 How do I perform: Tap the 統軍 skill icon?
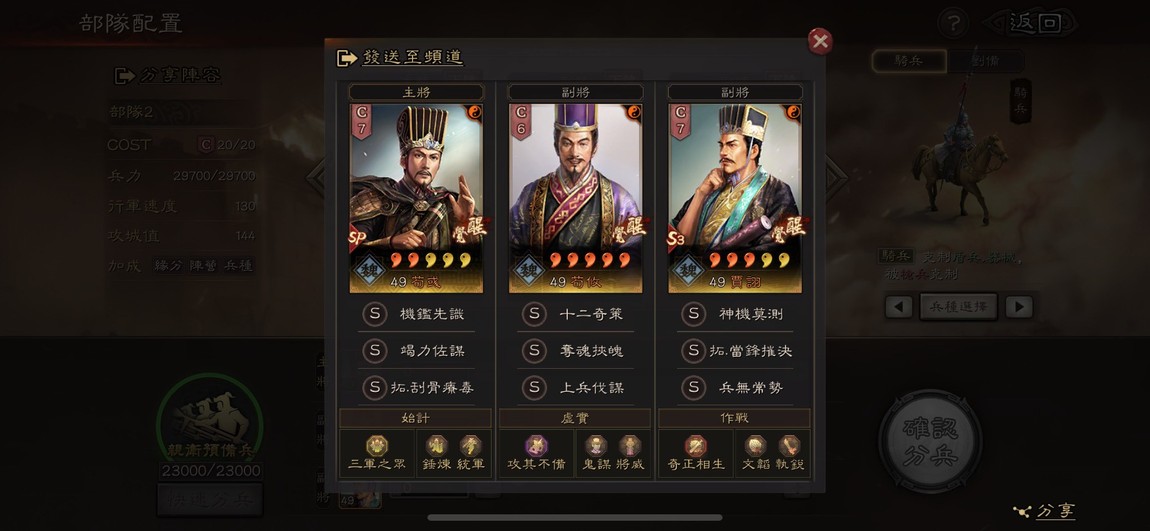[x=471, y=446]
